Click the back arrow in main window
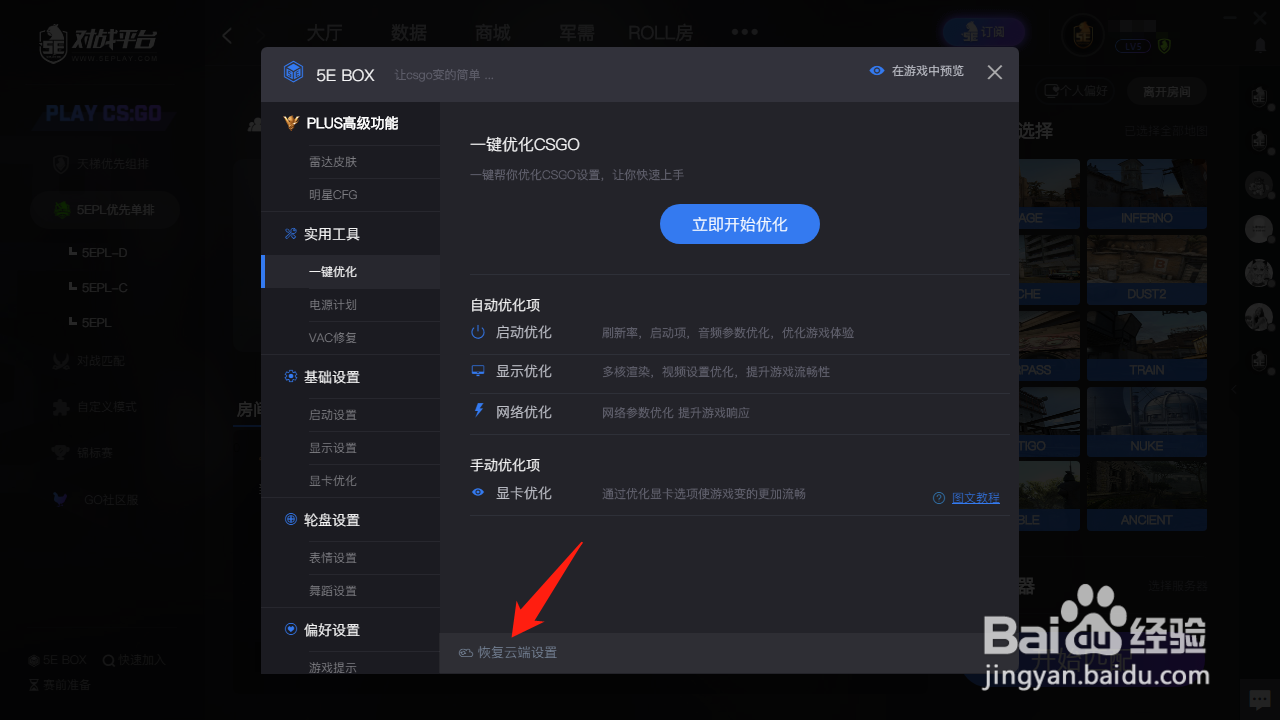1280x720 pixels. point(227,36)
